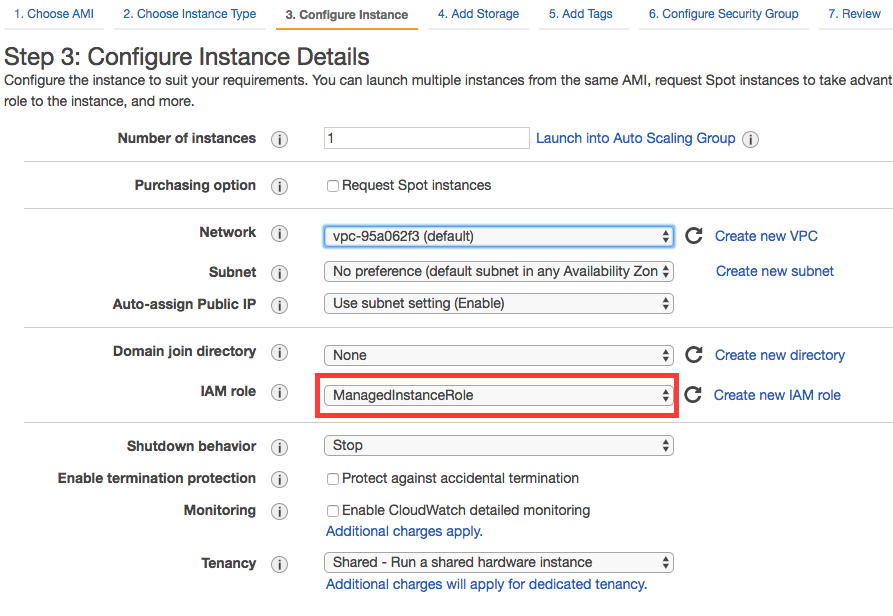Check Protect against accidental termination
Viewport: 893px width, 616px height.
(333, 479)
